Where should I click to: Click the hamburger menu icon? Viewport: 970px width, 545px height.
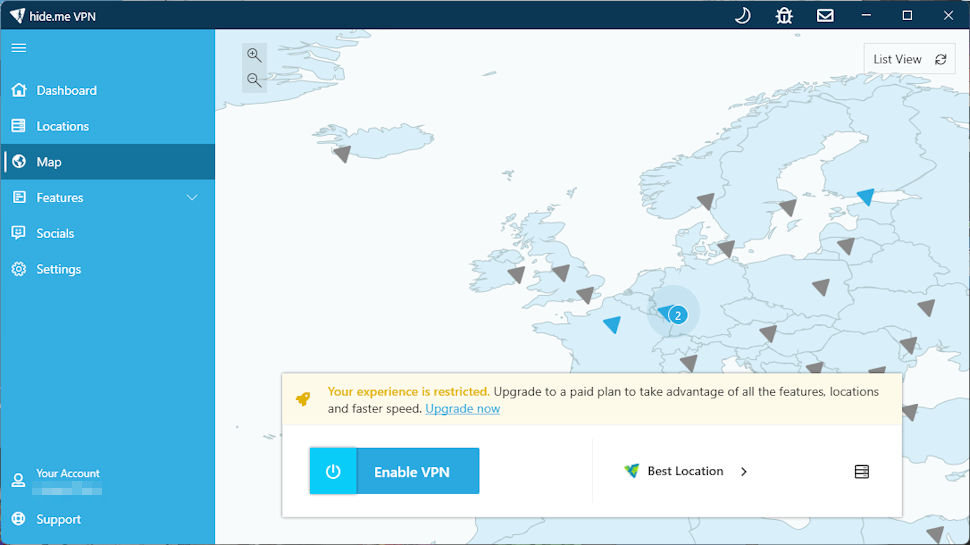point(19,48)
